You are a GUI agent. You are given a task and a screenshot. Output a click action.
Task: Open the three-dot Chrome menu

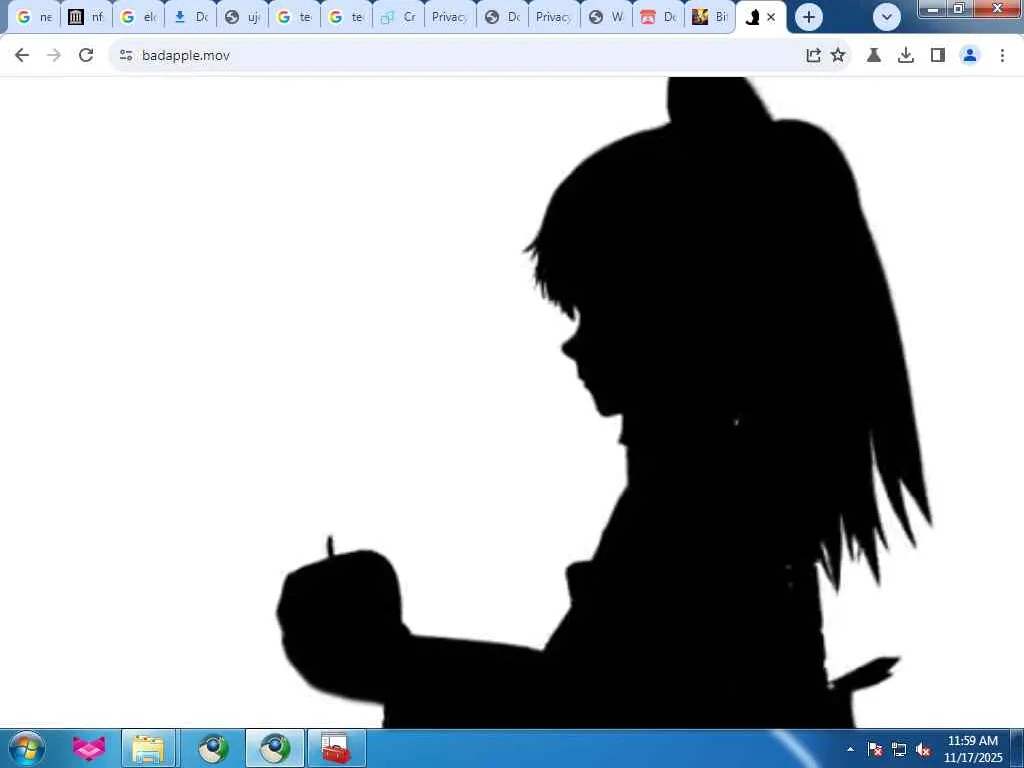pyautogui.click(x=1002, y=56)
